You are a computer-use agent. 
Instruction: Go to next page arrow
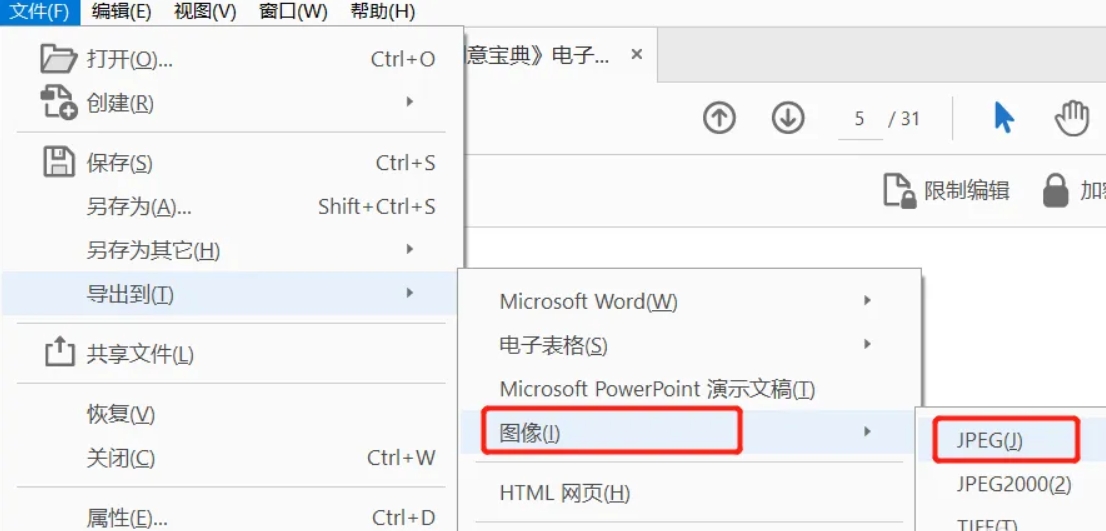tap(788, 118)
